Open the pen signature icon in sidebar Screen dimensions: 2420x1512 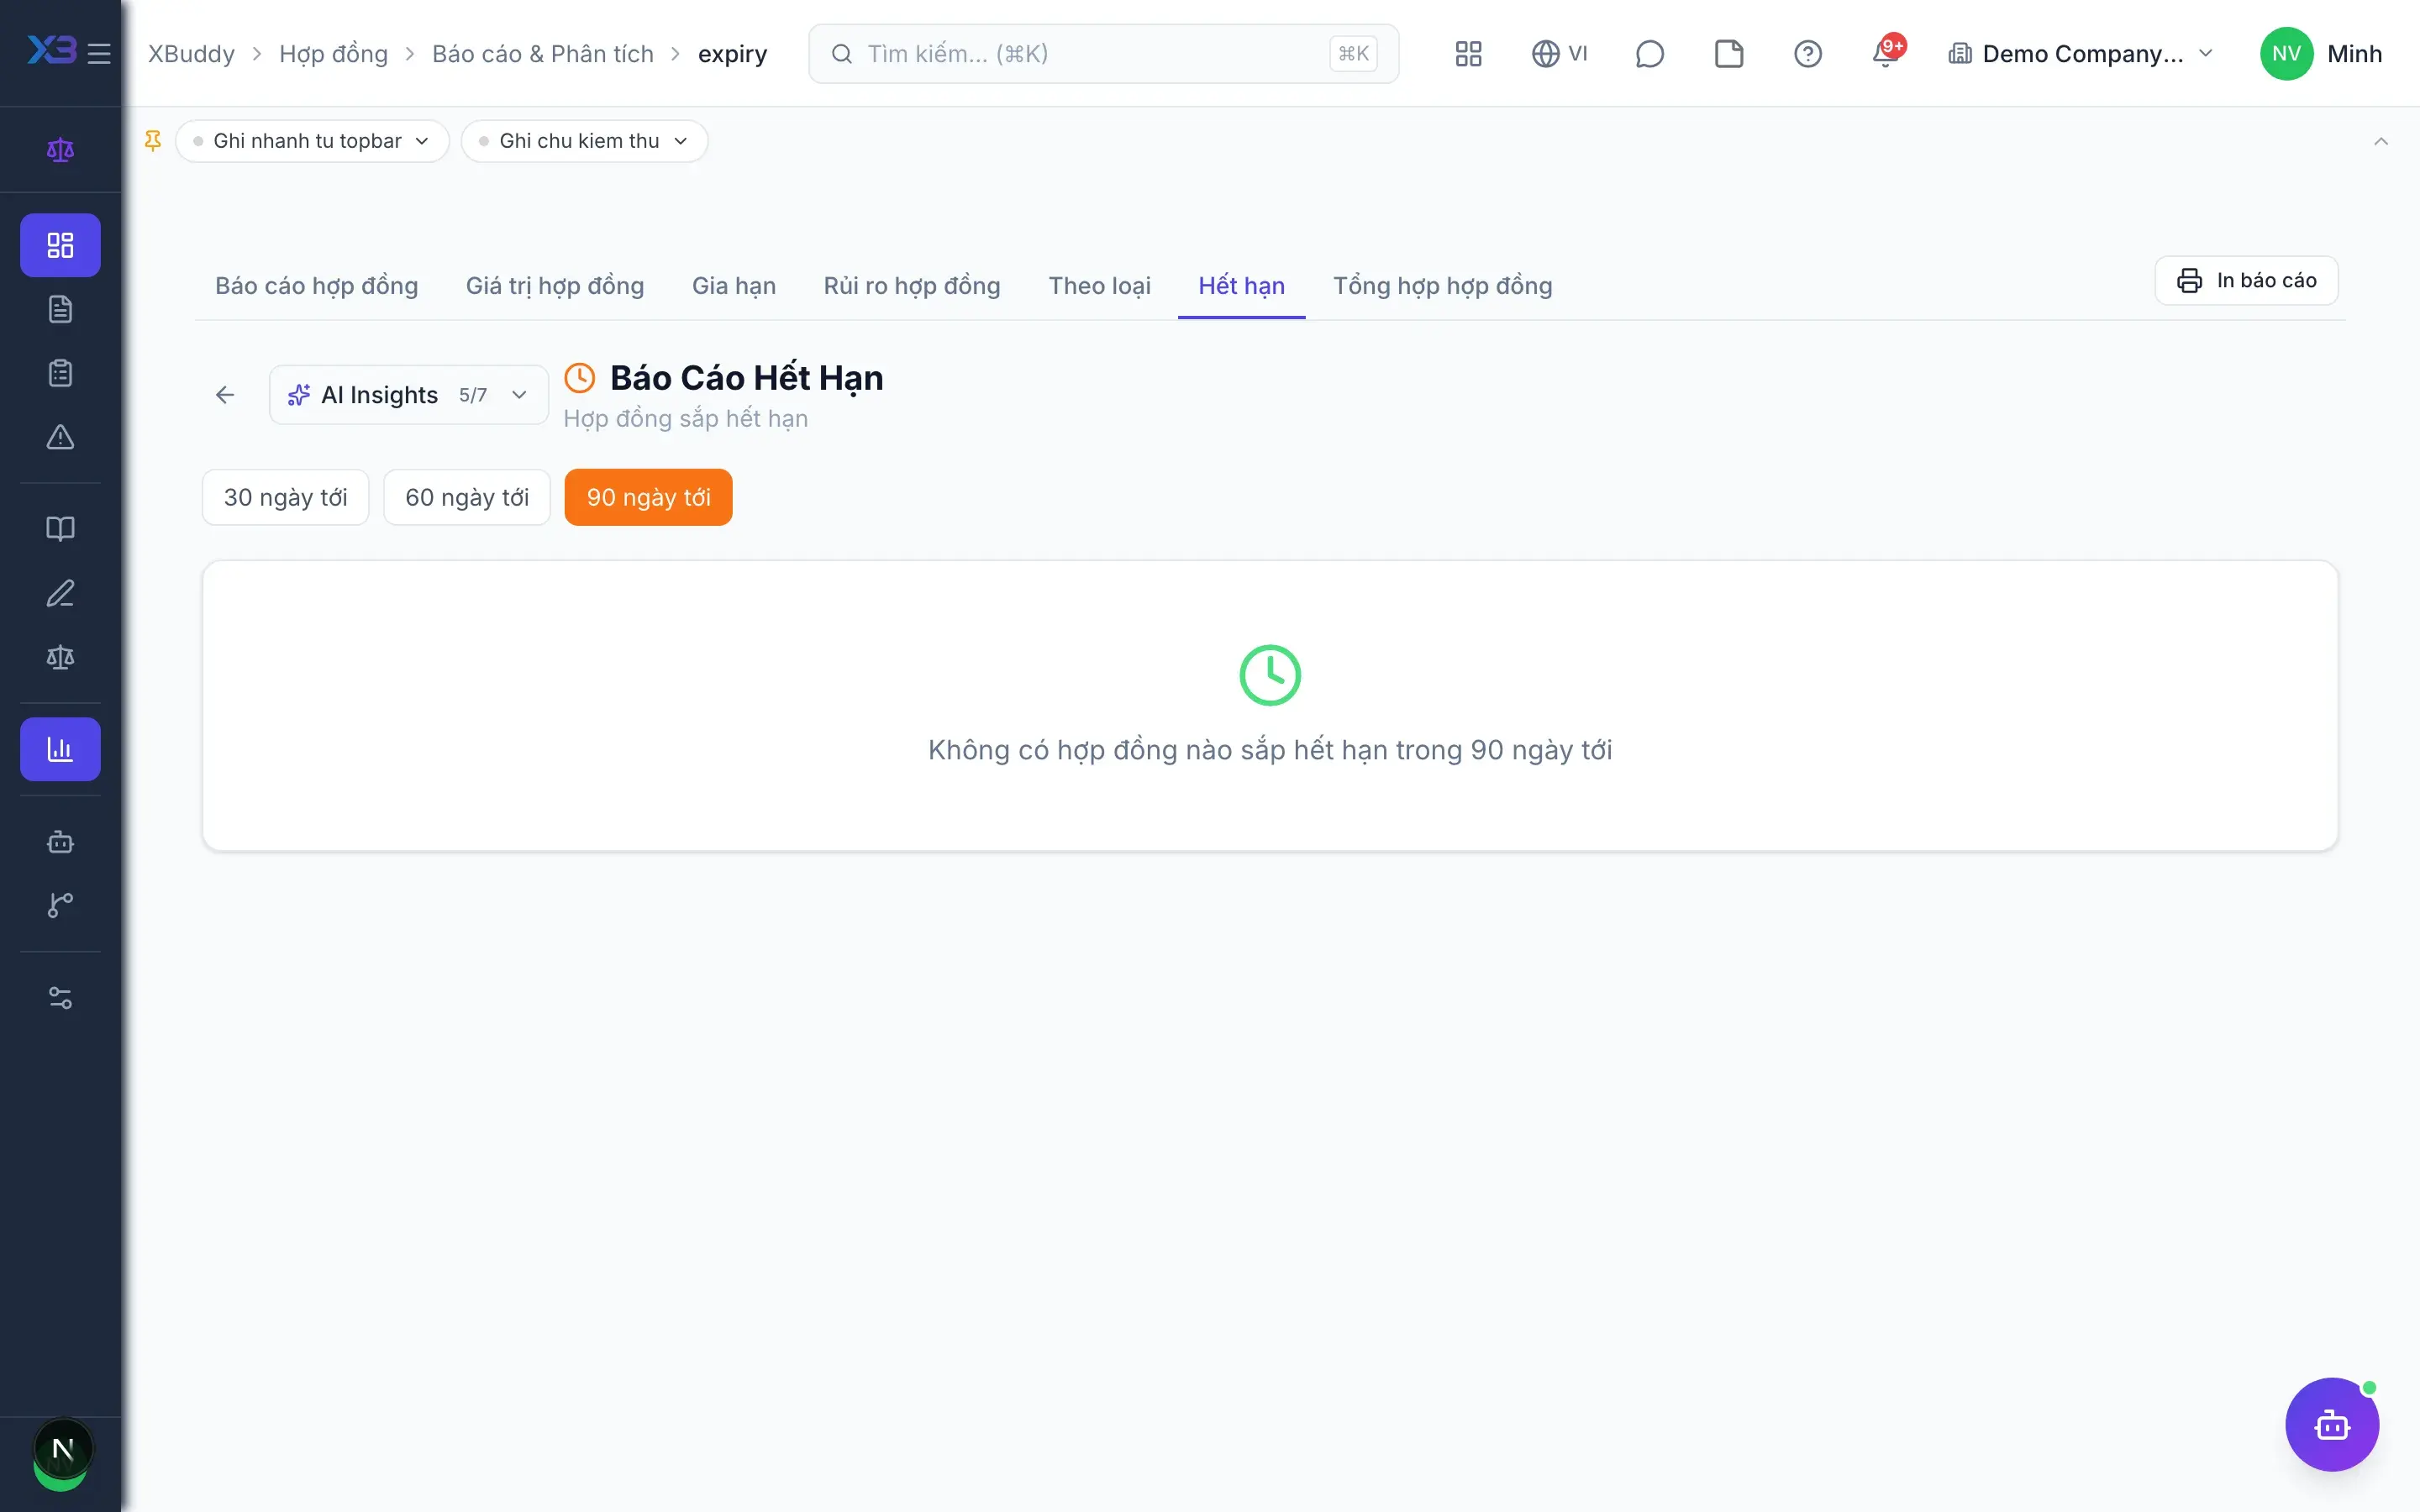tap(60, 593)
